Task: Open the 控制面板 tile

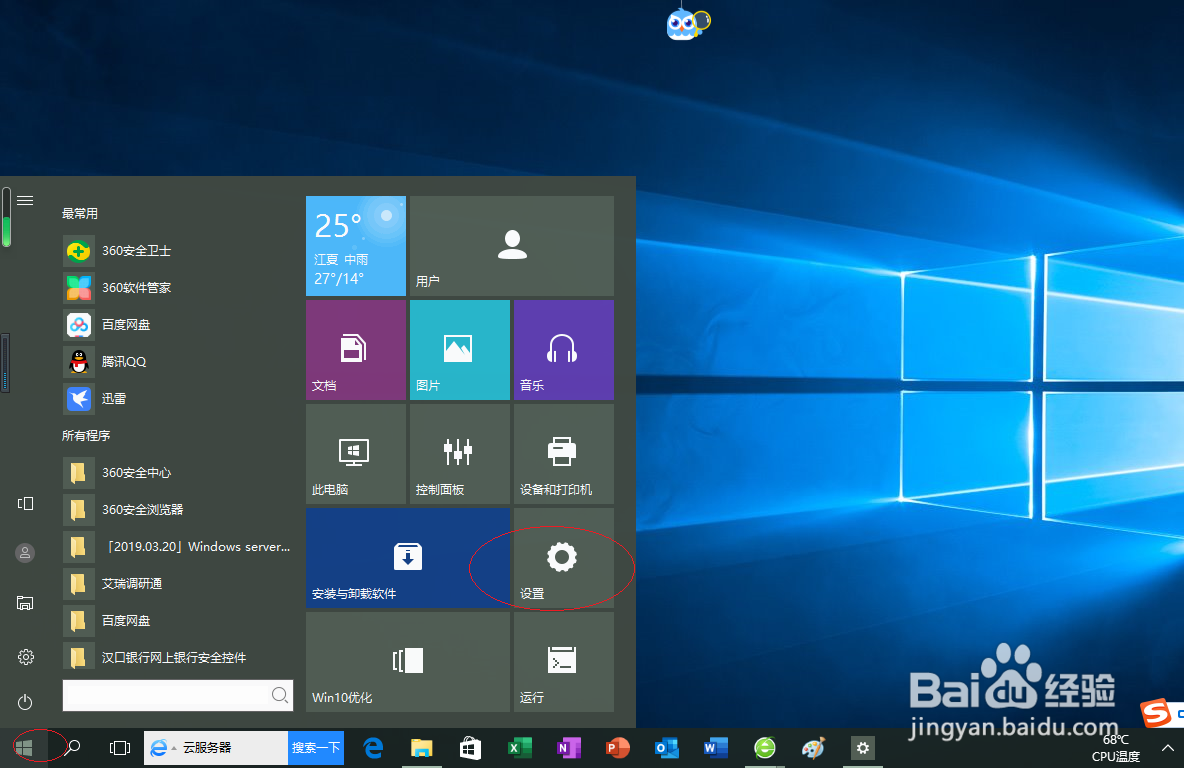Action: point(458,453)
